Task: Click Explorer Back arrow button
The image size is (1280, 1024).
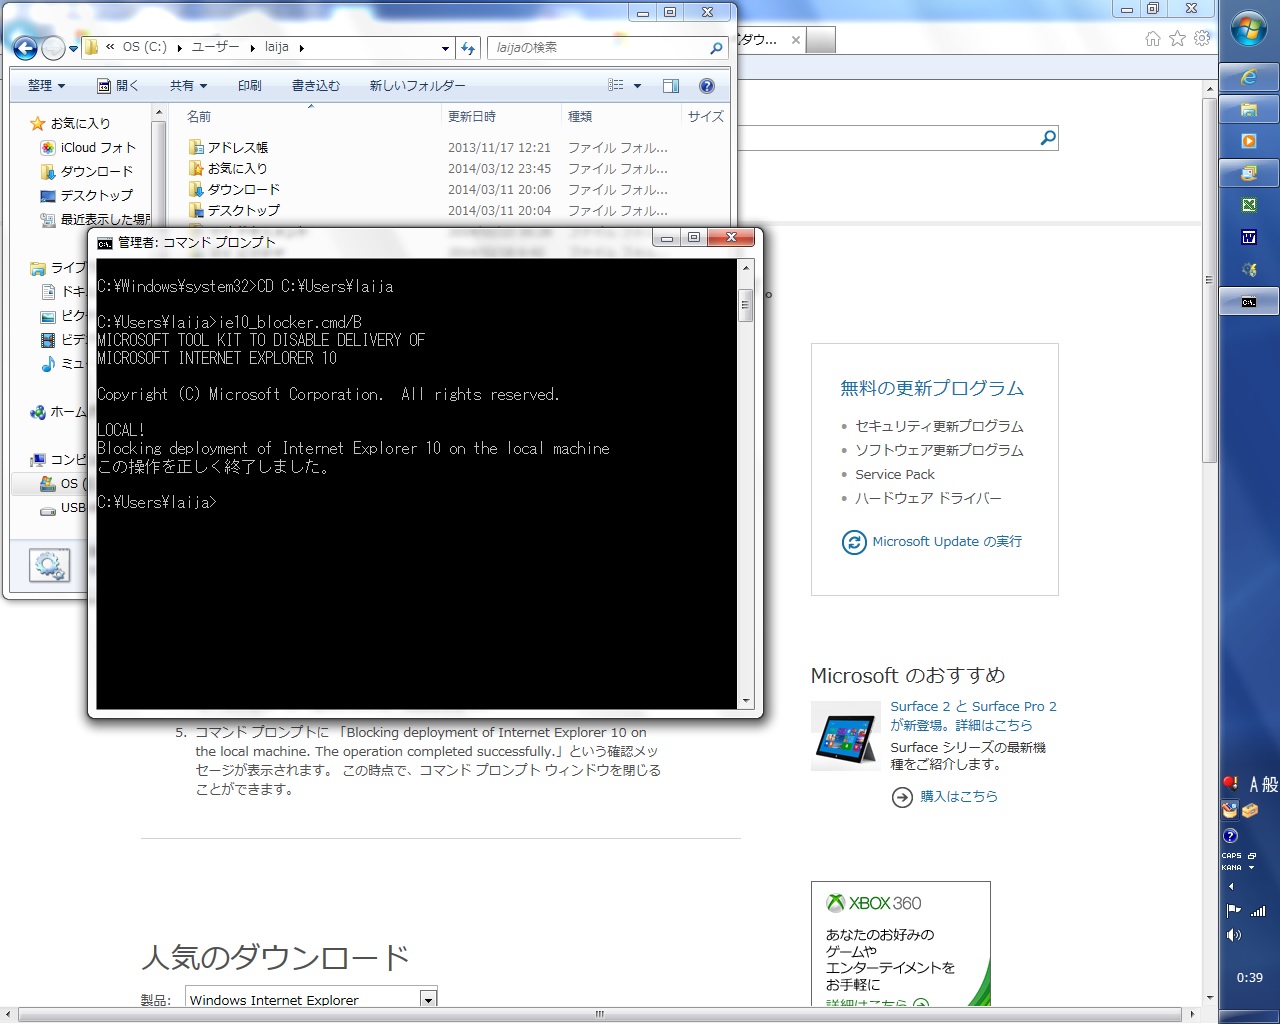Action: (25, 47)
